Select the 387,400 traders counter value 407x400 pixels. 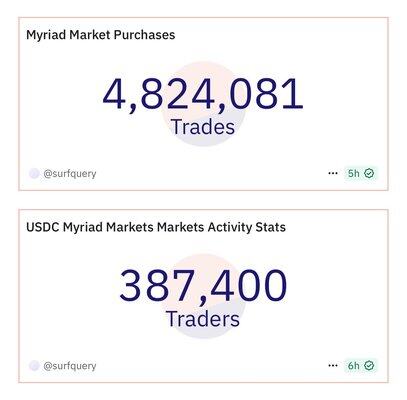point(203,286)
